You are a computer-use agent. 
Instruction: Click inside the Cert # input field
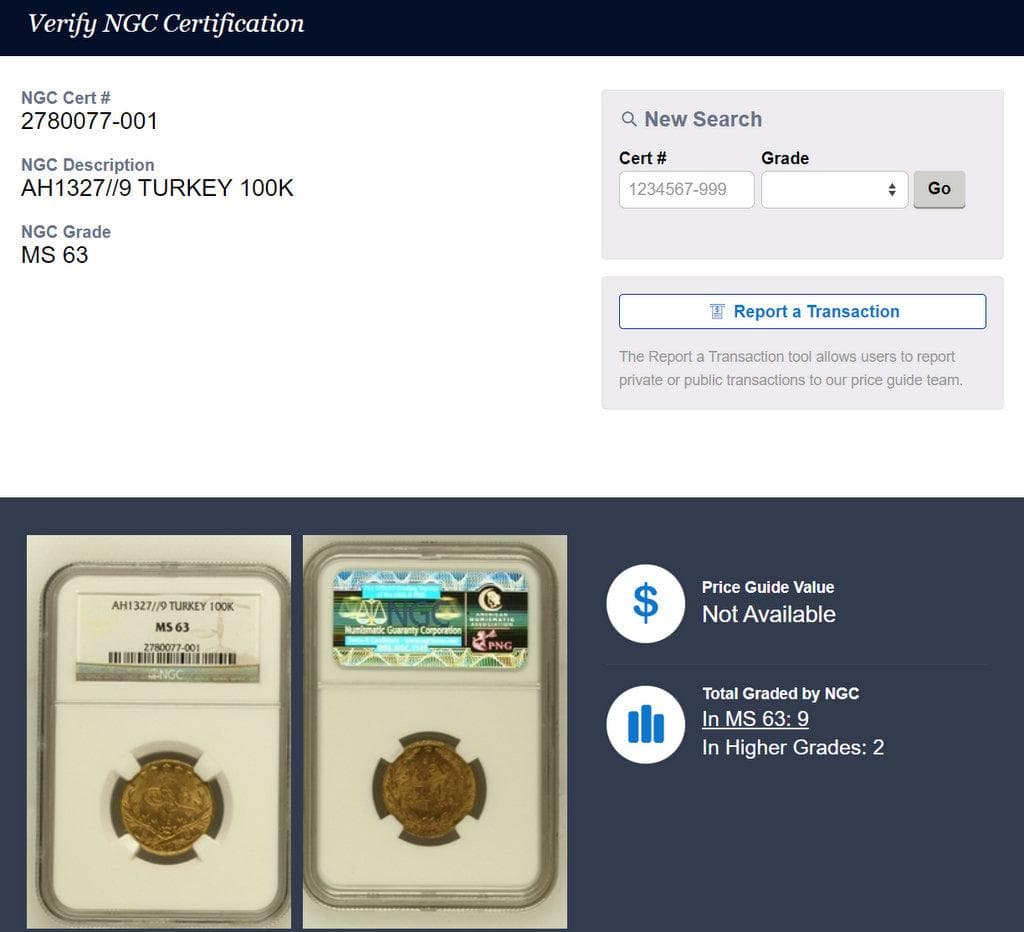pos(687,189)
